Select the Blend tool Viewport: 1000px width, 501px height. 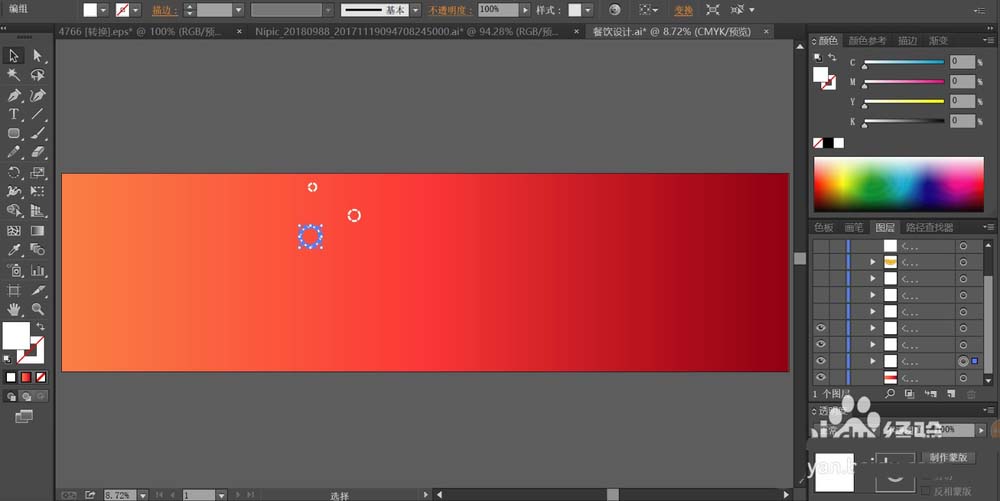tap(38, 250)
